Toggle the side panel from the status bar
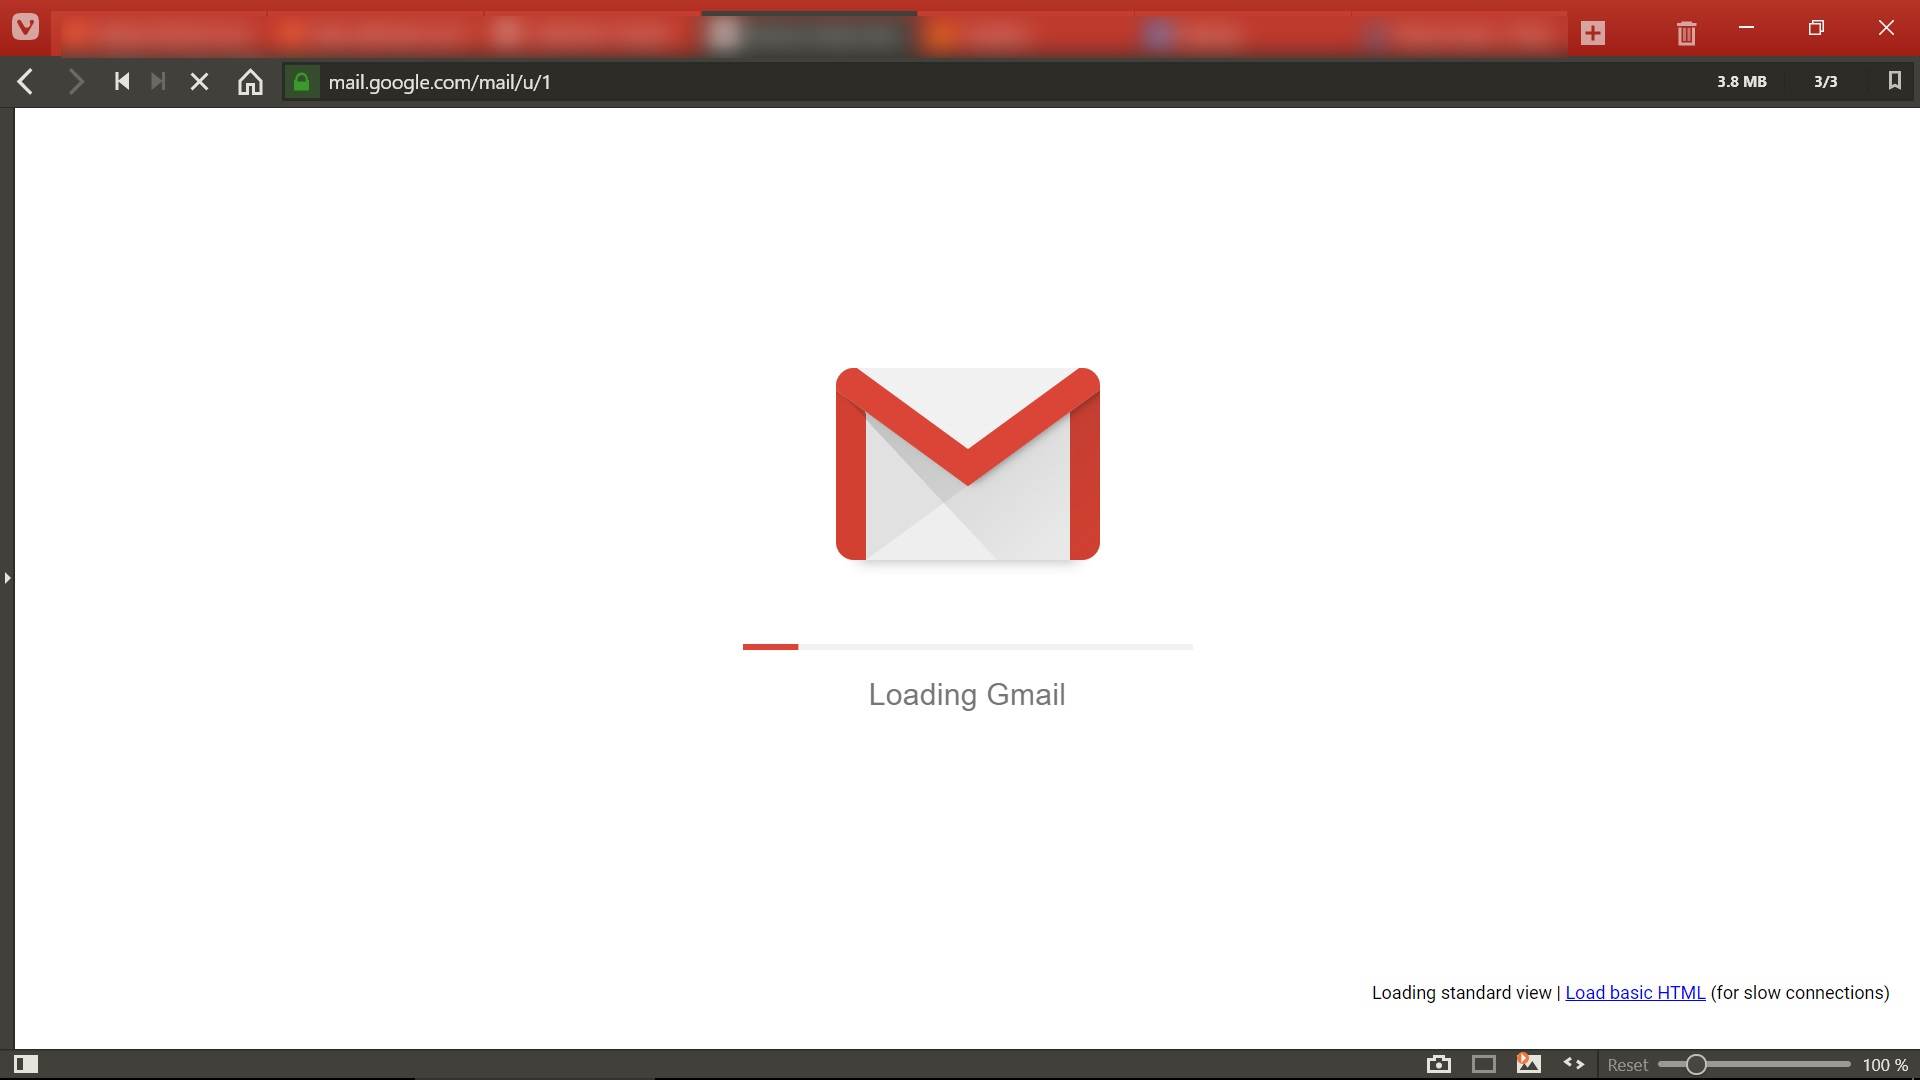The image size is (1920, 1080). click(x=26, y=1064)
